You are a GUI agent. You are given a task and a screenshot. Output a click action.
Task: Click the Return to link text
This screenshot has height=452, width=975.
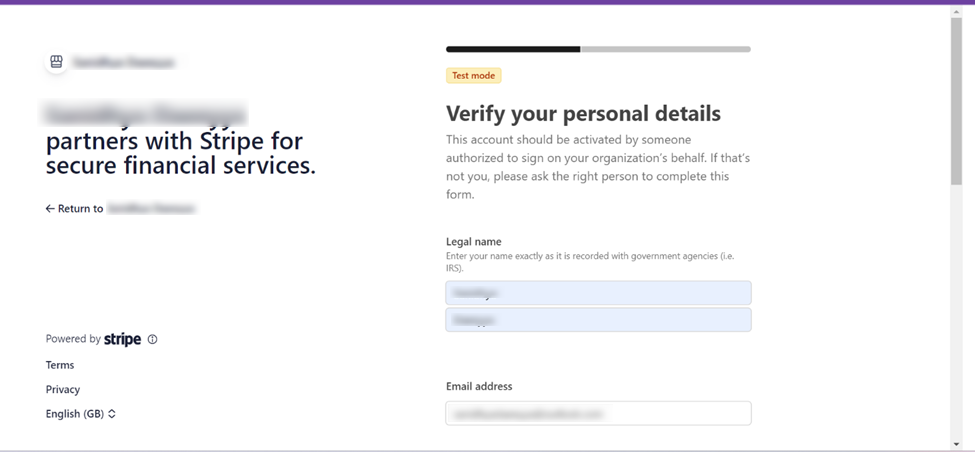[x=80, y=209]
